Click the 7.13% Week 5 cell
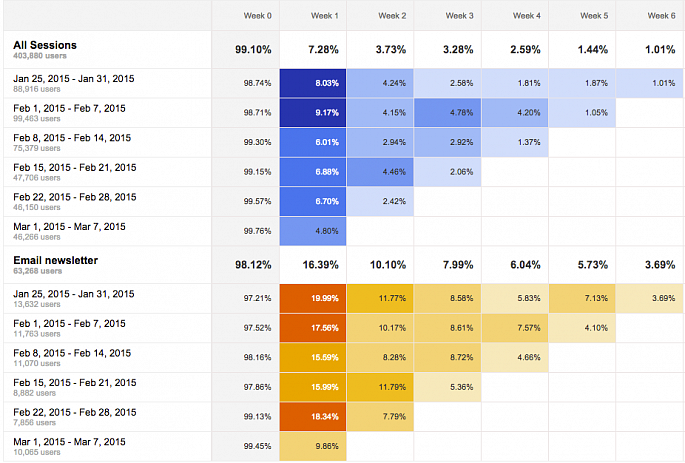The height and width of the screenshot is (463, 685). point(582,298)
